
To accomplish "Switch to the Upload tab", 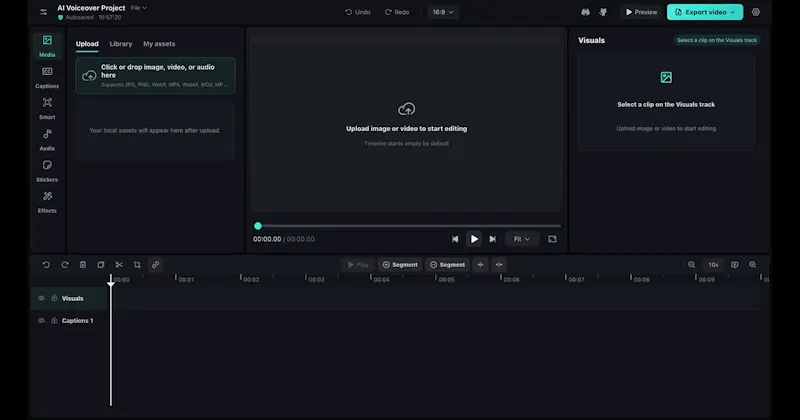I will pyautogui.click(x=87, y=44).
